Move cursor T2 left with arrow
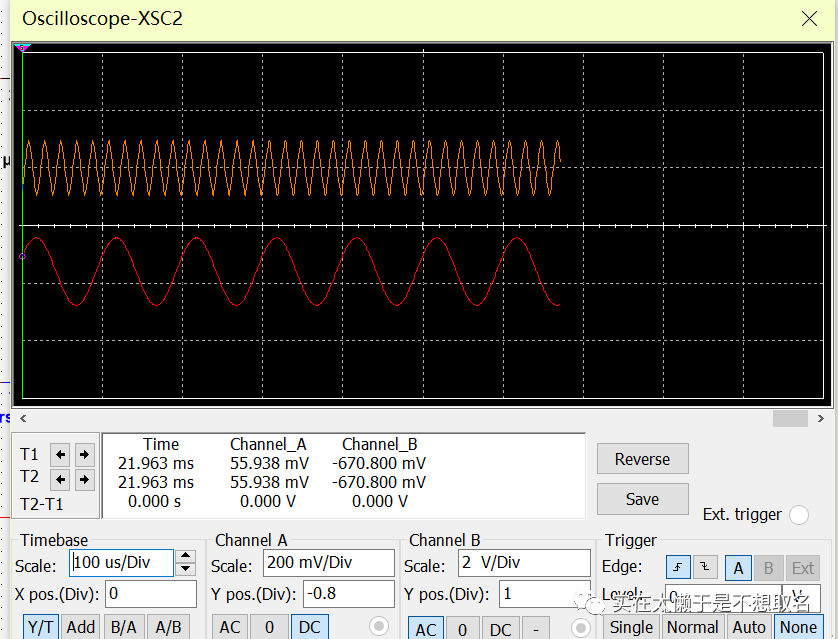The image size is (838, 639). pyautogui.click(x=61, y=479)
